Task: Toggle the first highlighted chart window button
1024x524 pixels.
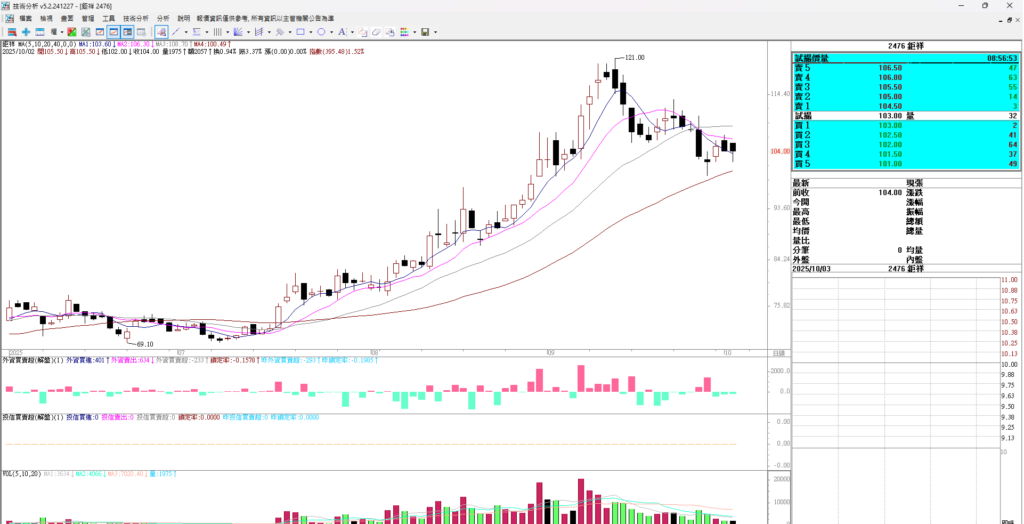Action: click(114, 32)
